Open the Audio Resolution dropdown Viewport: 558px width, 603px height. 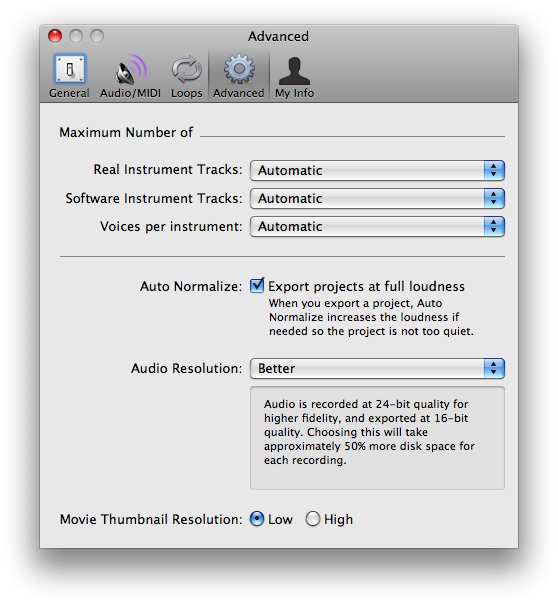click(377, 368)
